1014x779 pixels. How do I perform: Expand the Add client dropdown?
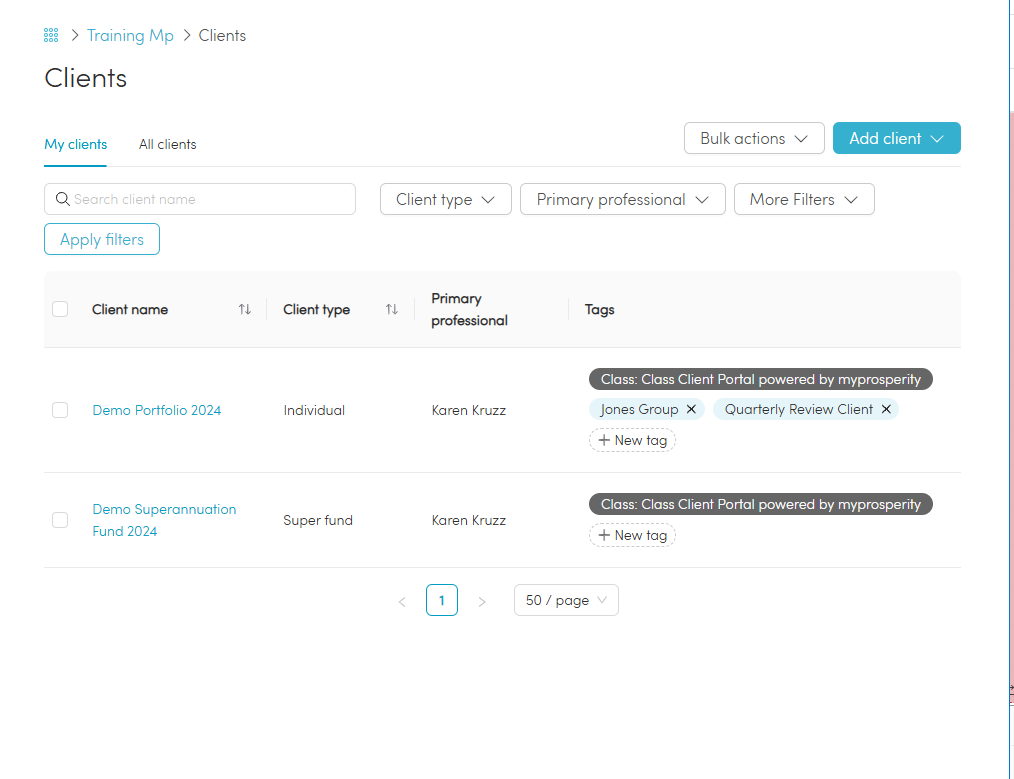[x=896, y=138]
